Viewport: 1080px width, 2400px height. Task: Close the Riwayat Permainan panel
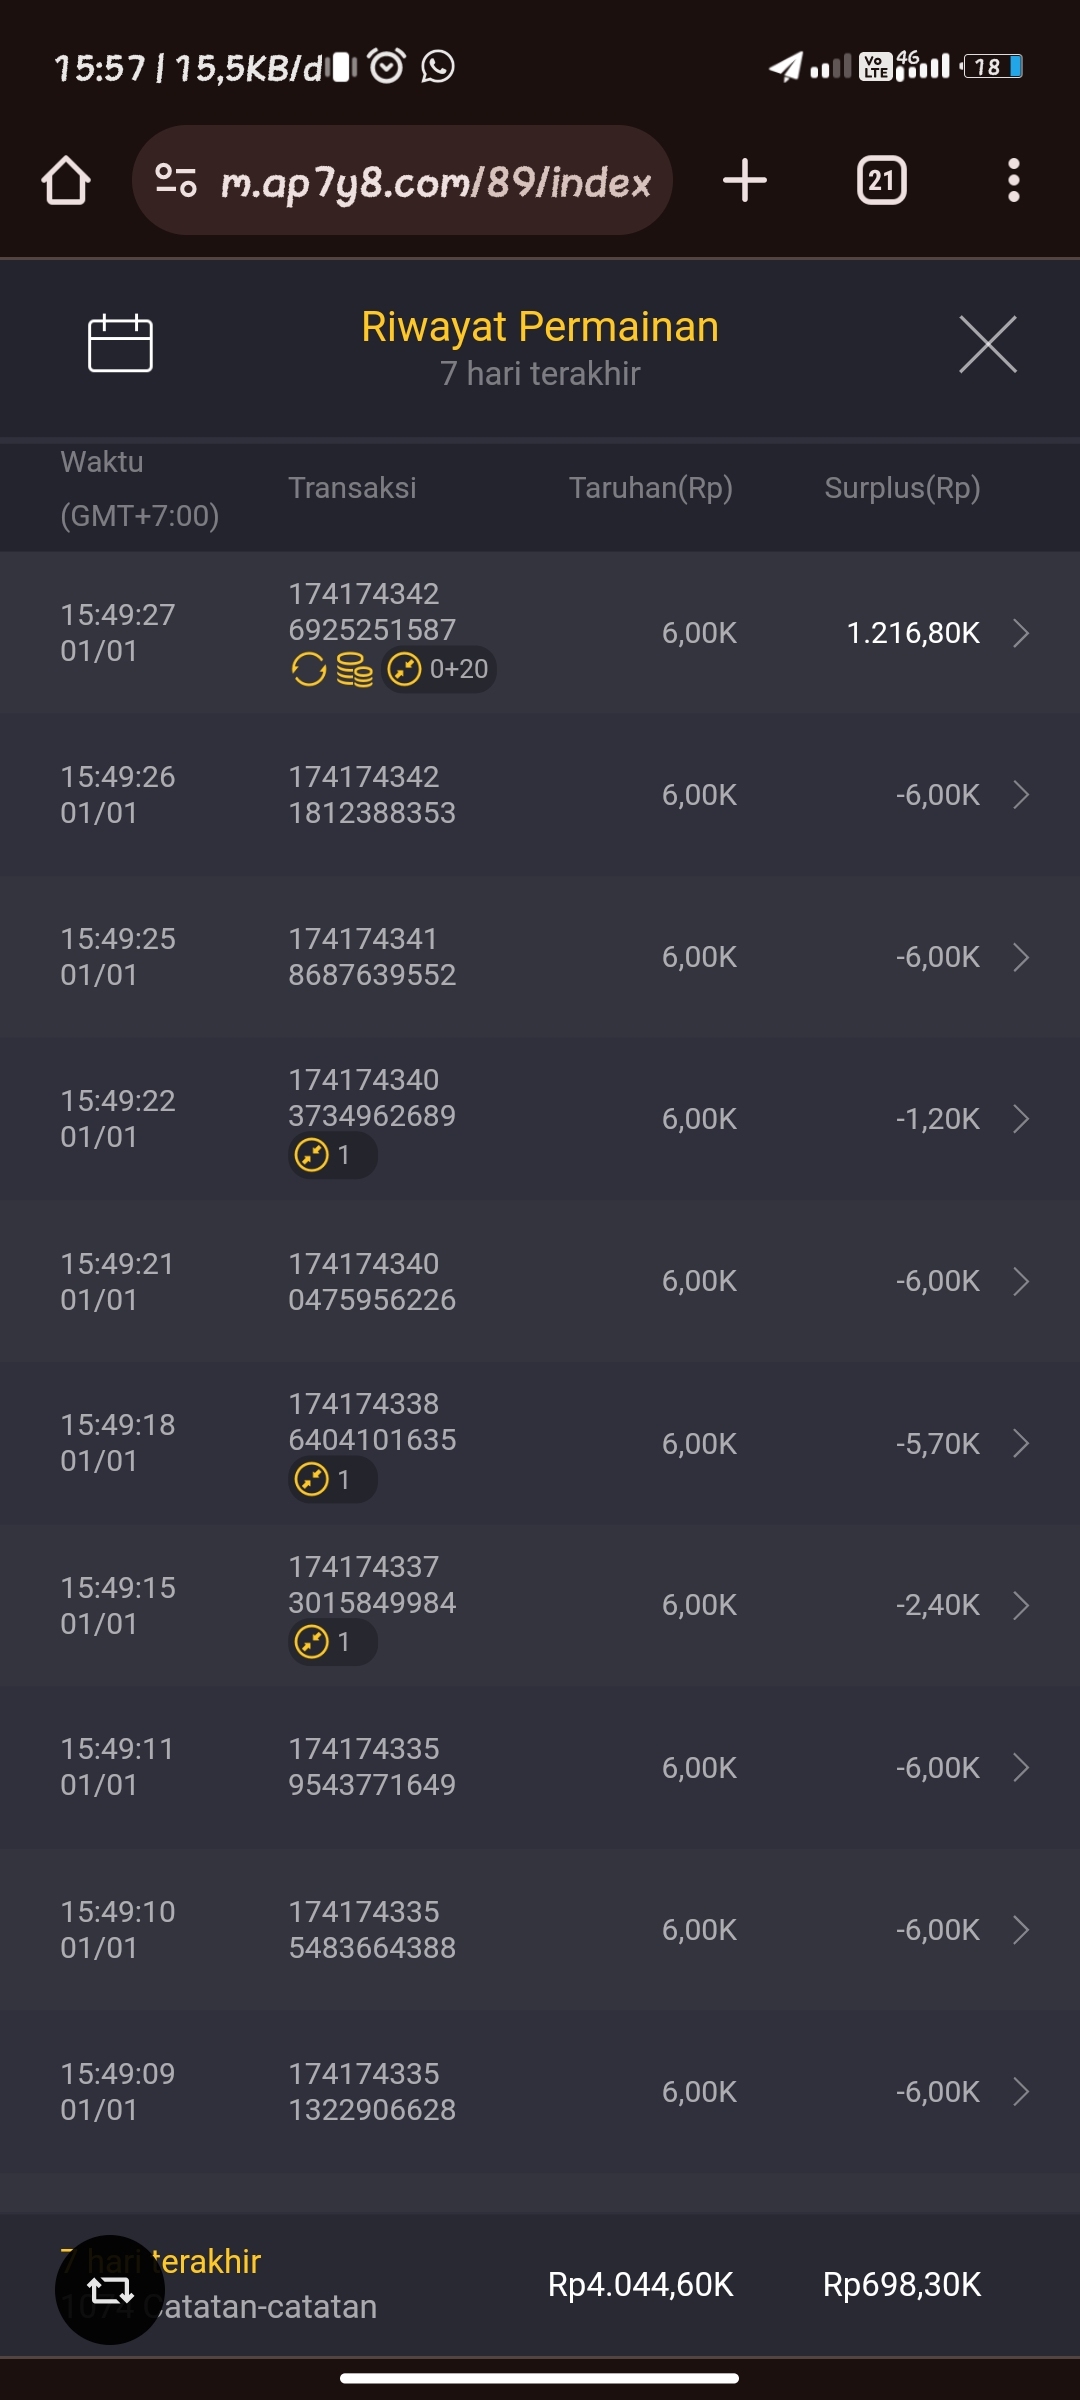(x=987, y=344)
